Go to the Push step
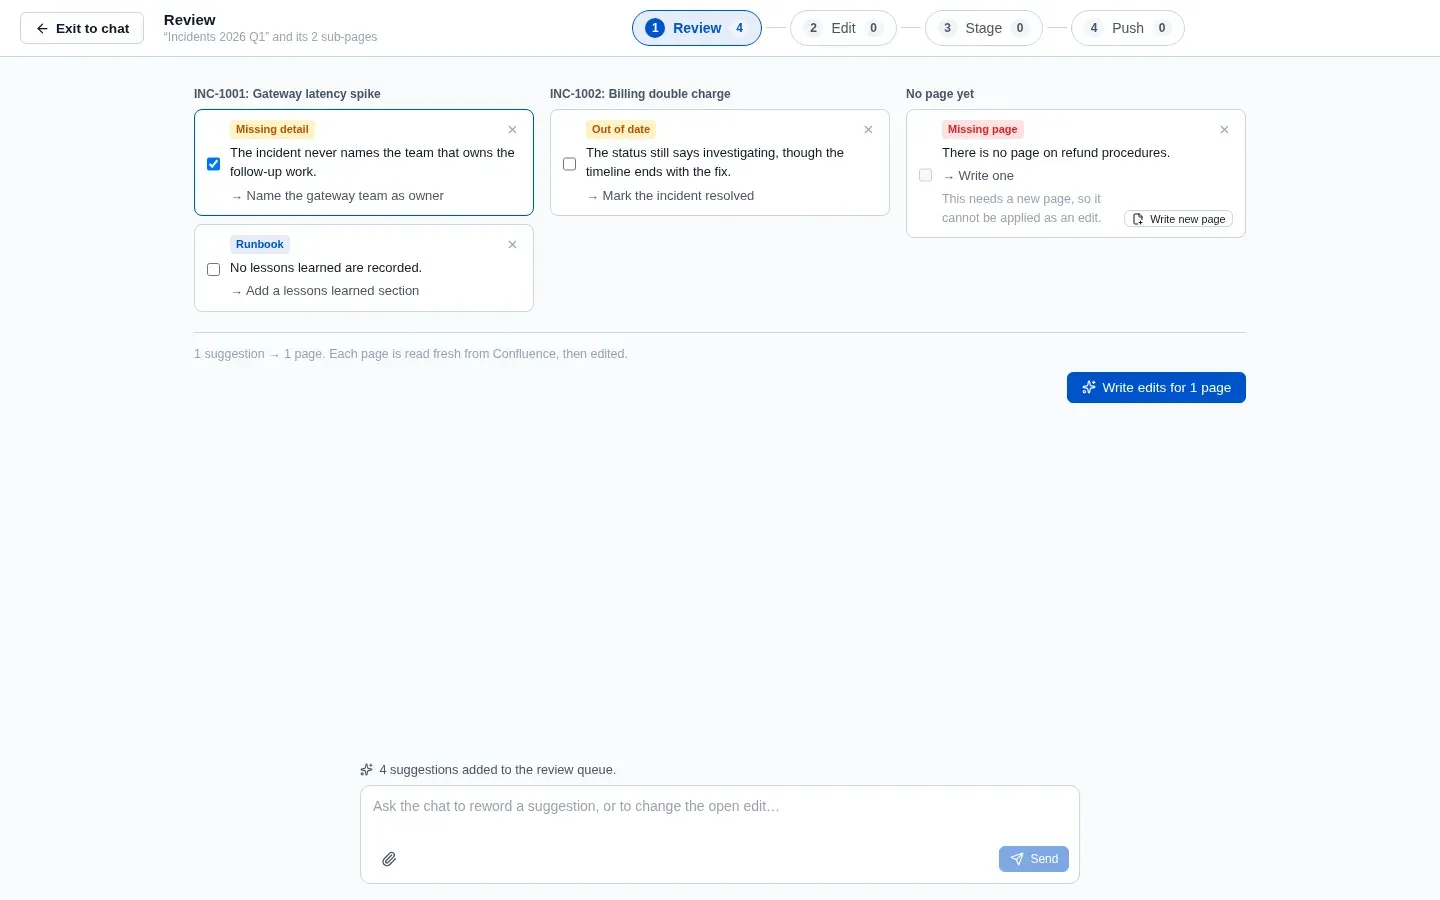 1127,28
